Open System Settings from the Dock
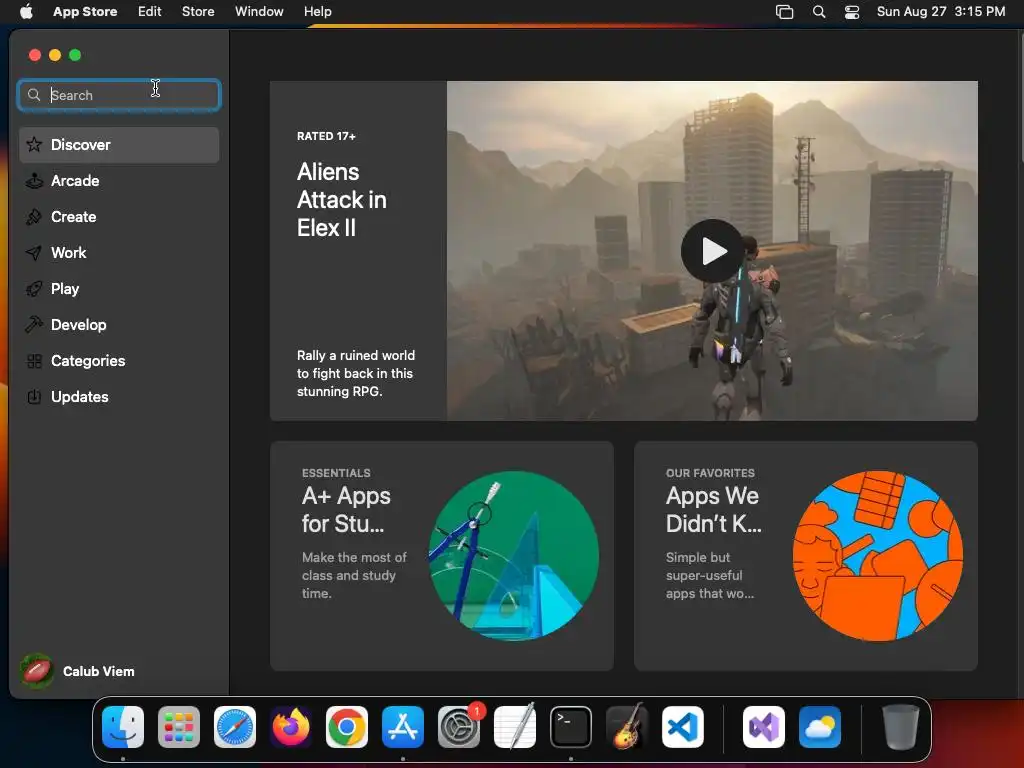Screen dimensions: 1024x768 tap(459, 727)
